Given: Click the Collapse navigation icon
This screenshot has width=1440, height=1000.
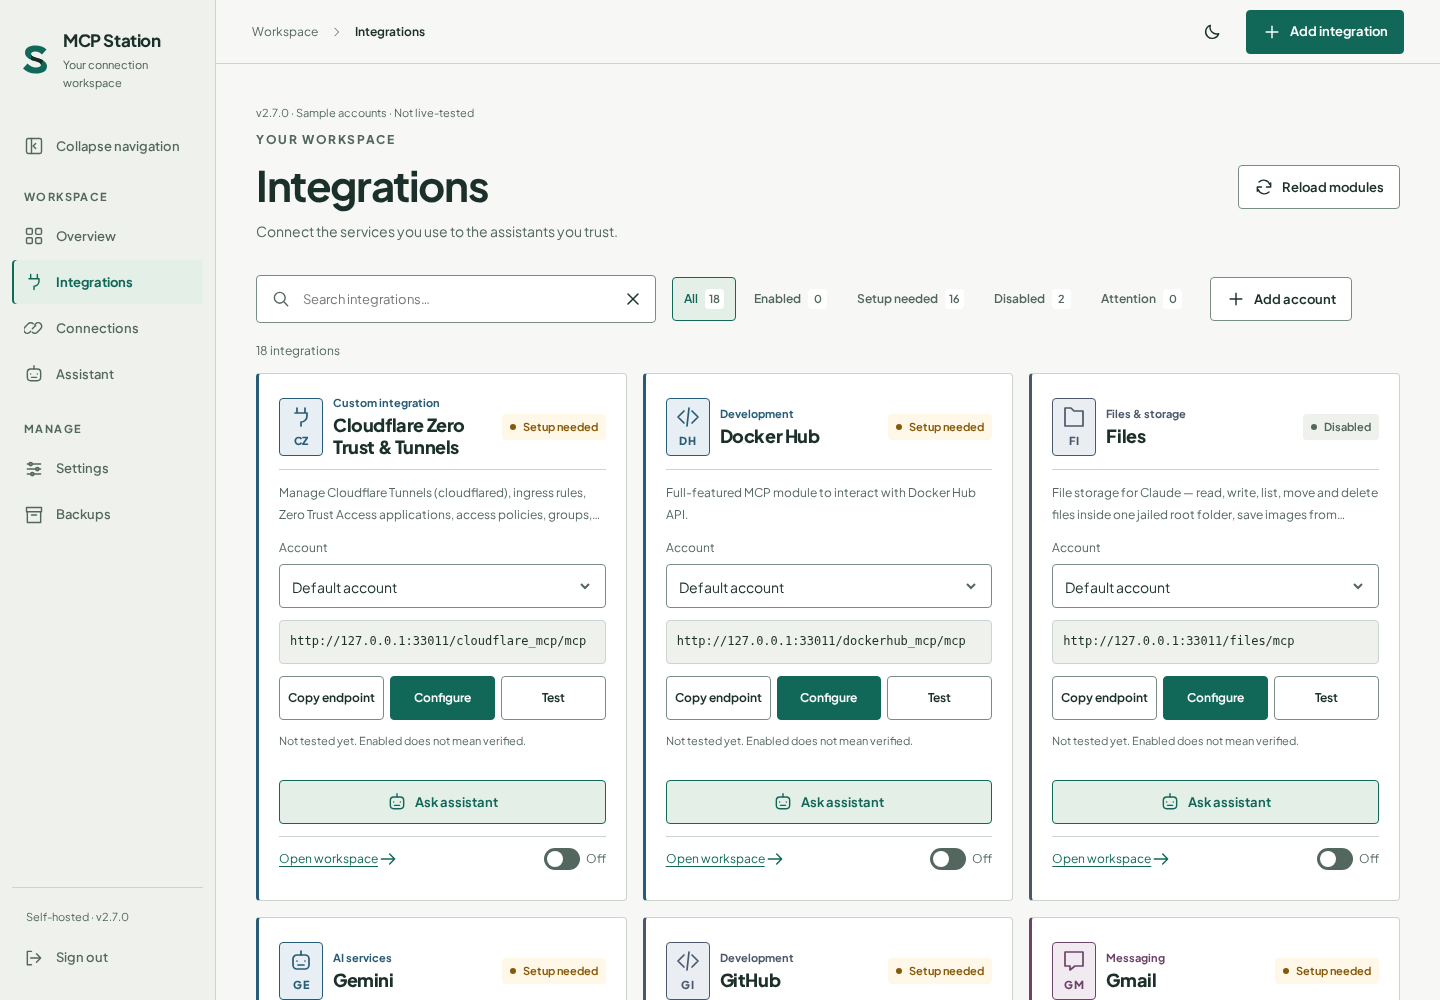Looking at the screenshot, I should tap(34, 146).
